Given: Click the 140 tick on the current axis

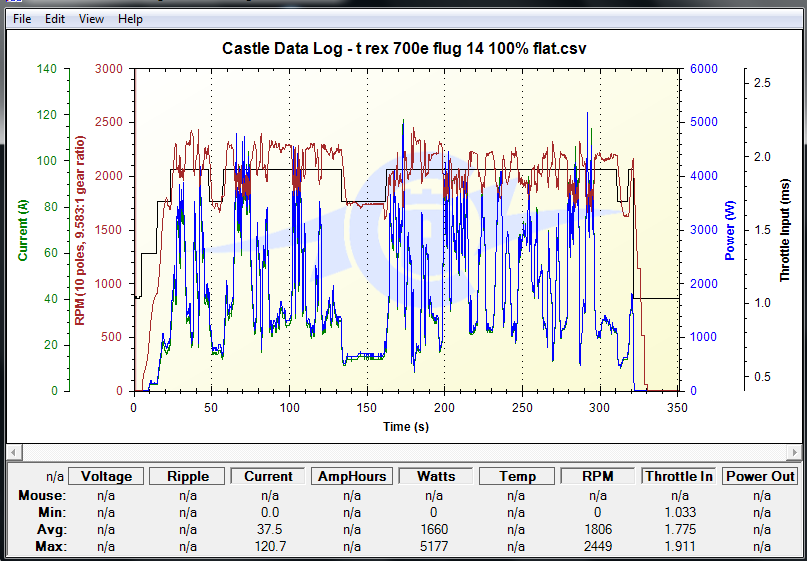Looking at the screenshot, I should click(x=46, y=69).
